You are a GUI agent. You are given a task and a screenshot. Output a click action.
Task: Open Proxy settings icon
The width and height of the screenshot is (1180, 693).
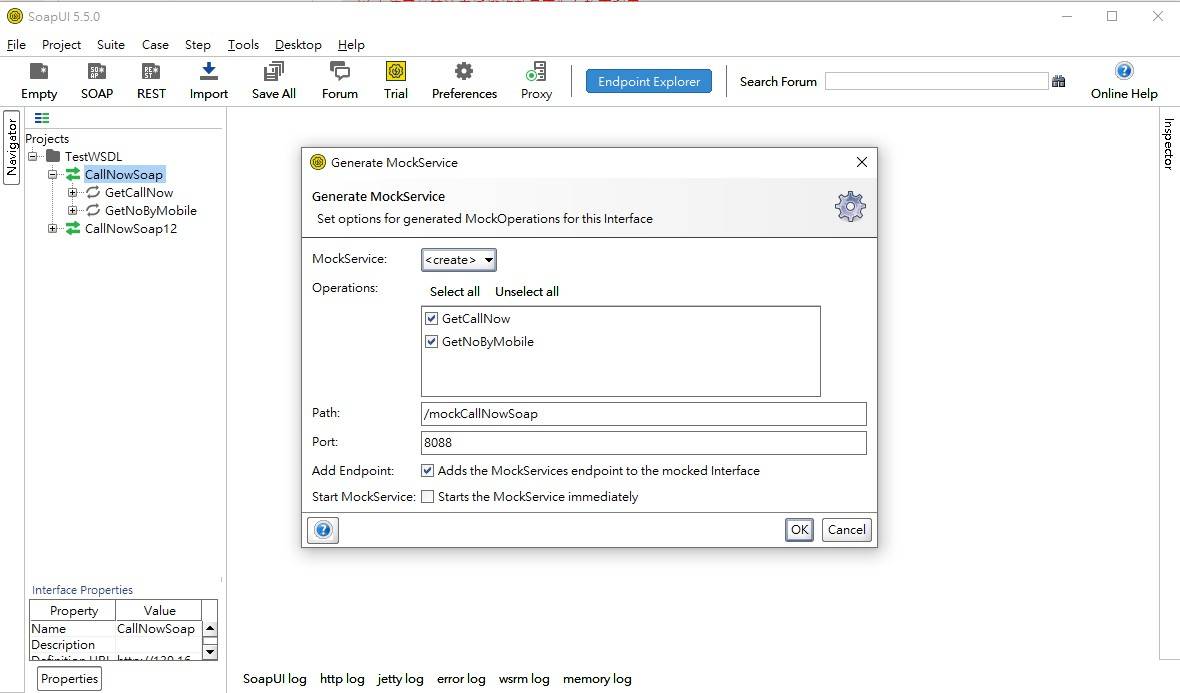pyautogui.click(x=536, y=71)
